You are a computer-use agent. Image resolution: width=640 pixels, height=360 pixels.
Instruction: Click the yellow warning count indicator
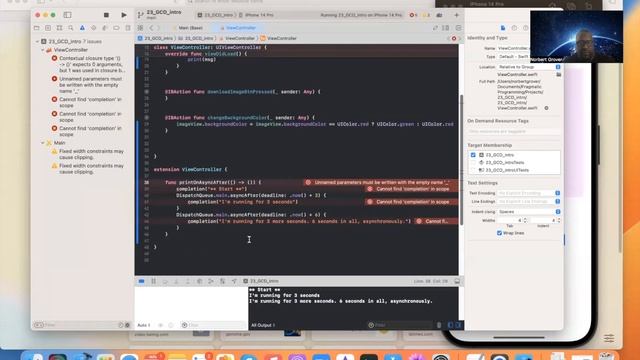click(x=426, y=15)
